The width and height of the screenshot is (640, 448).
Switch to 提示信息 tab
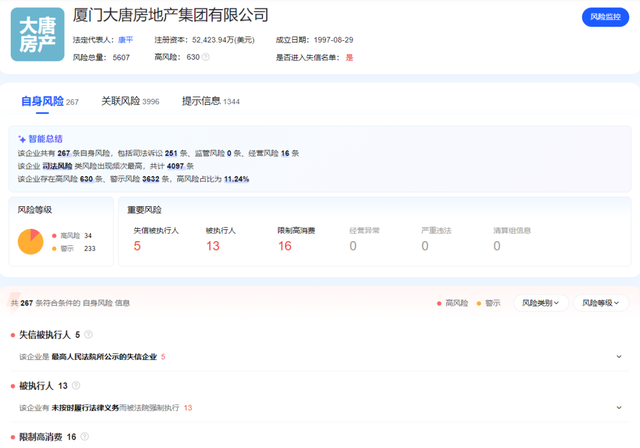pos(211,101)
